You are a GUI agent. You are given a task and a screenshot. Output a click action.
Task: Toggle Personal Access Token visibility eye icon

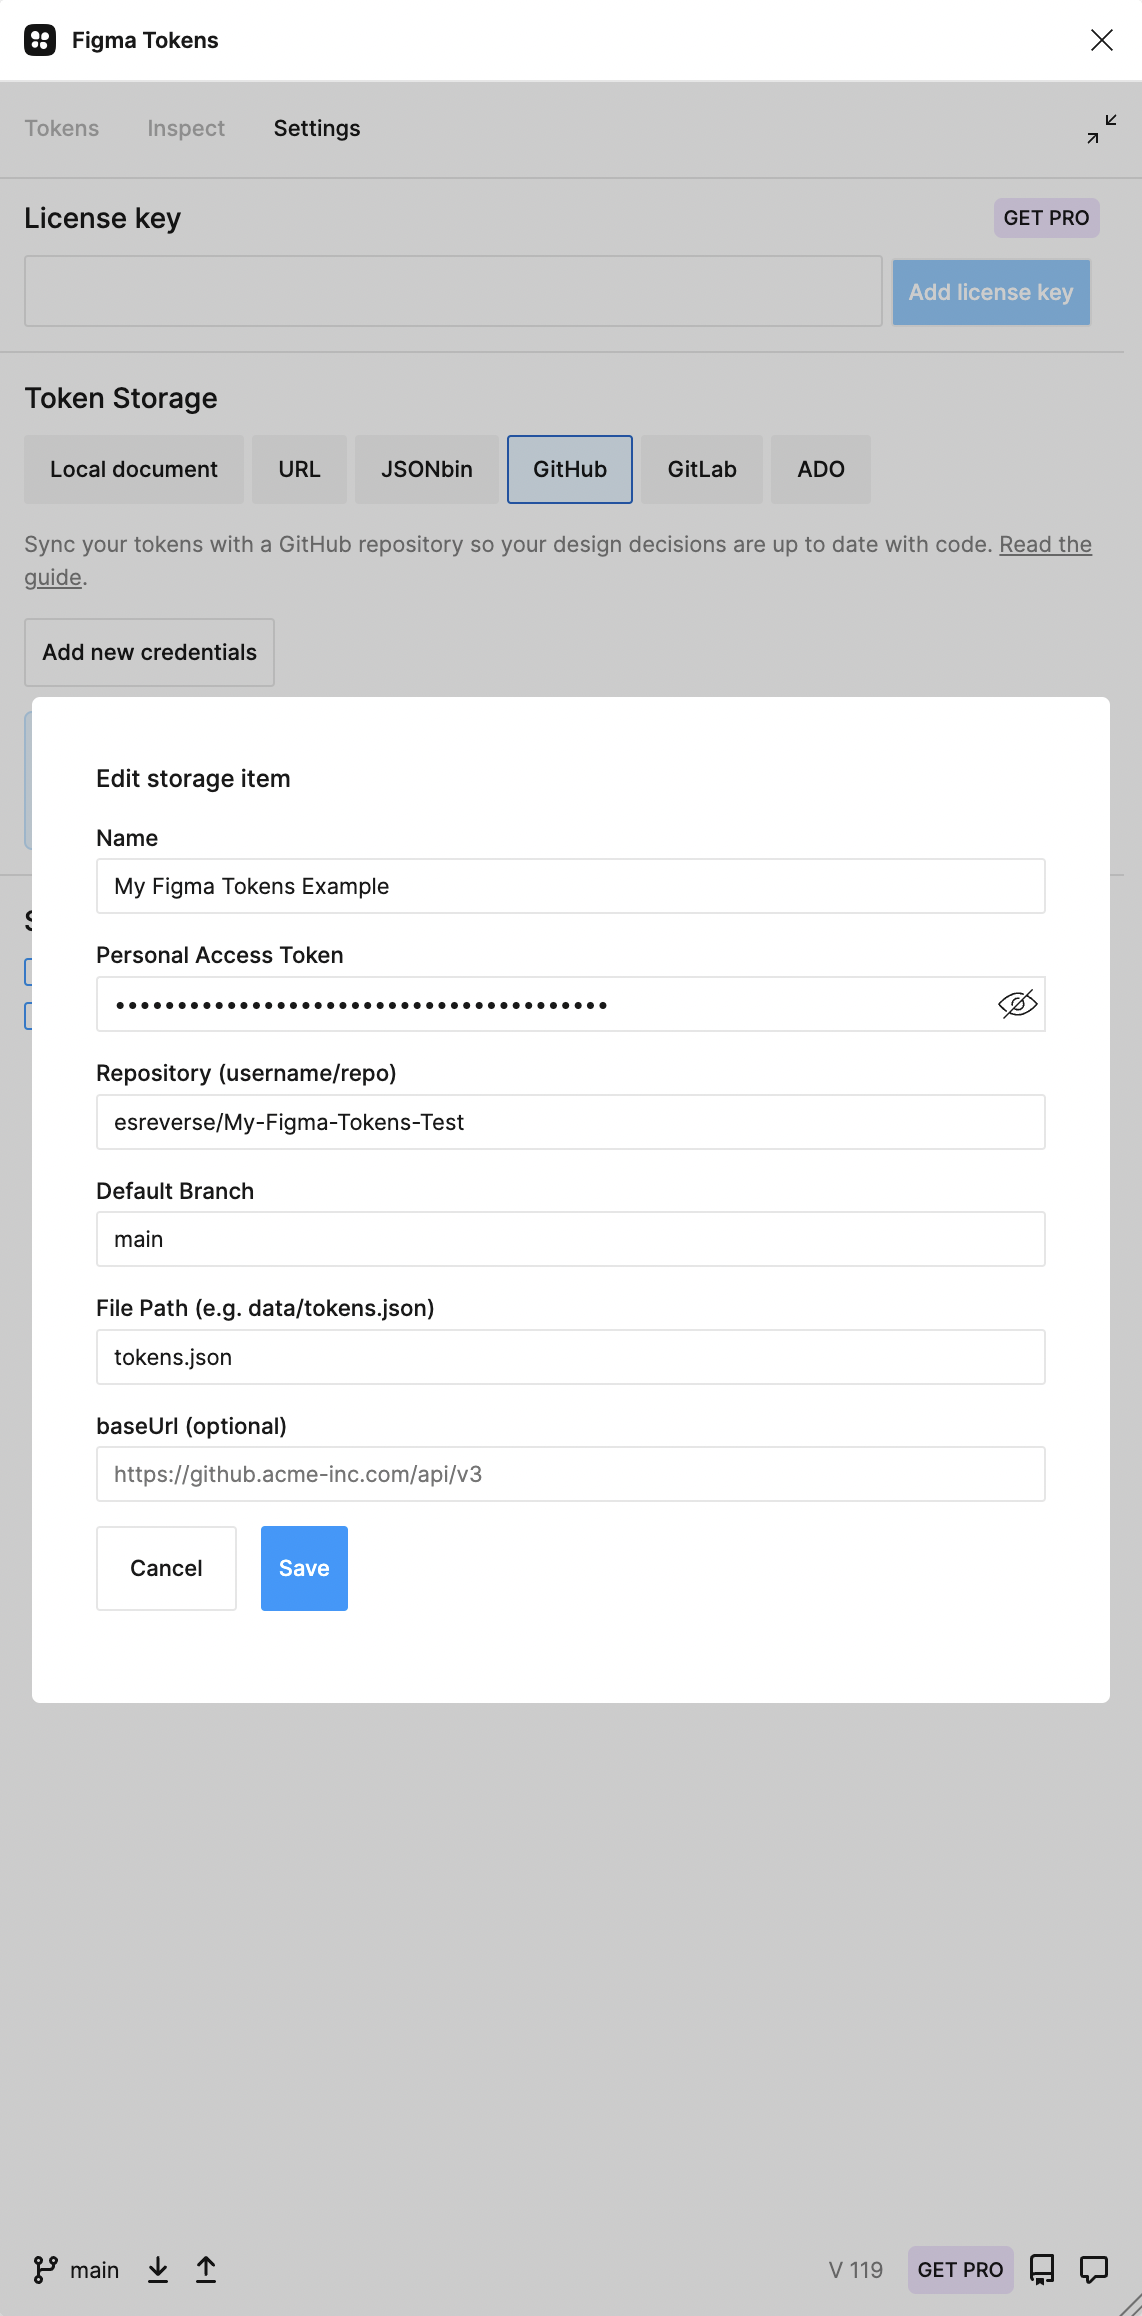pyautogui.click(x=1017, y=1004)
